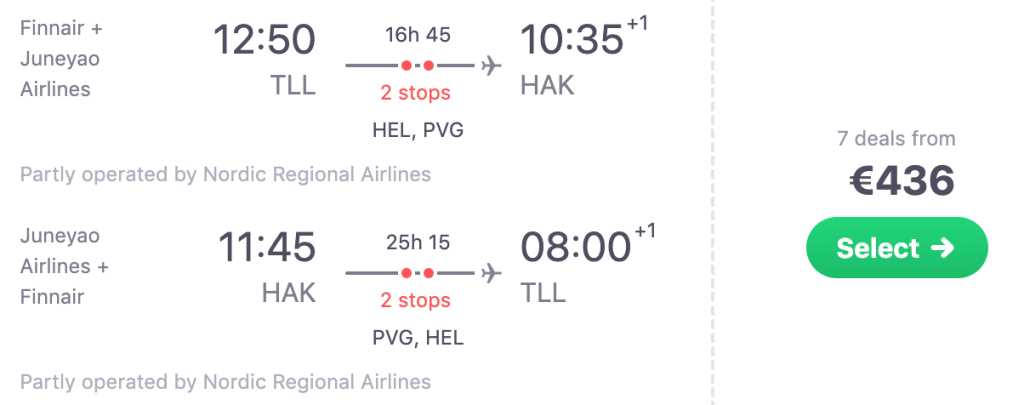Click the "7 deals from" text

[x=896, y=139]
